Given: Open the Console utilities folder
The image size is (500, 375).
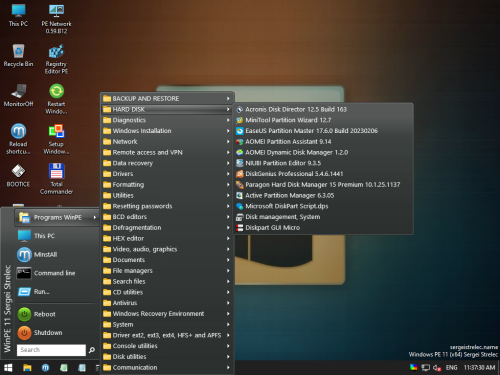Looking at the screenshot, I should point(167,346).
